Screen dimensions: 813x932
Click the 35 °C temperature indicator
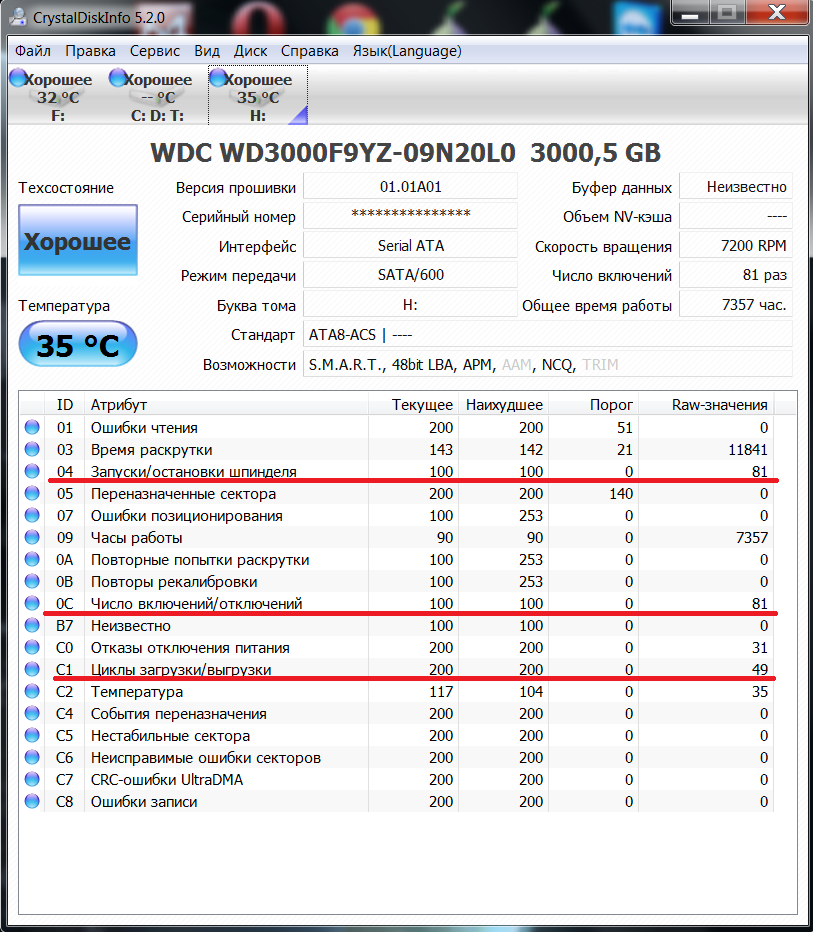coord(78,345)
